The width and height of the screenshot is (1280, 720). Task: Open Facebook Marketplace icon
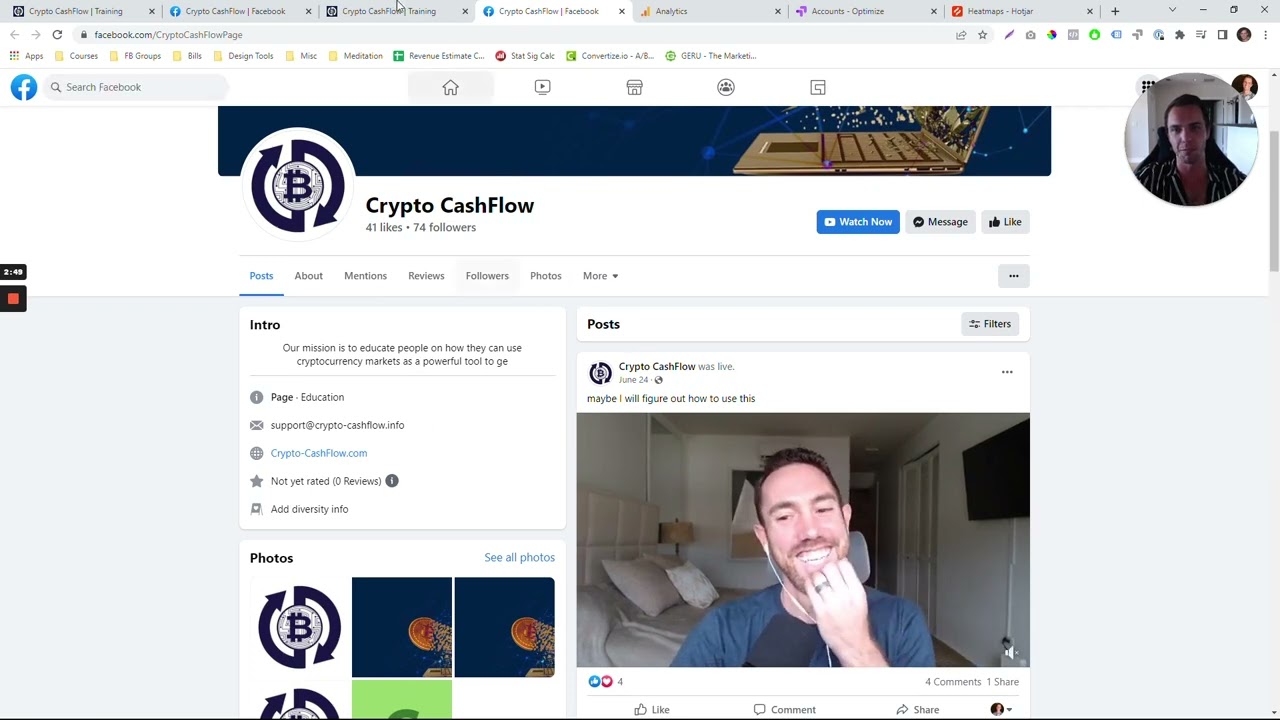634,87
